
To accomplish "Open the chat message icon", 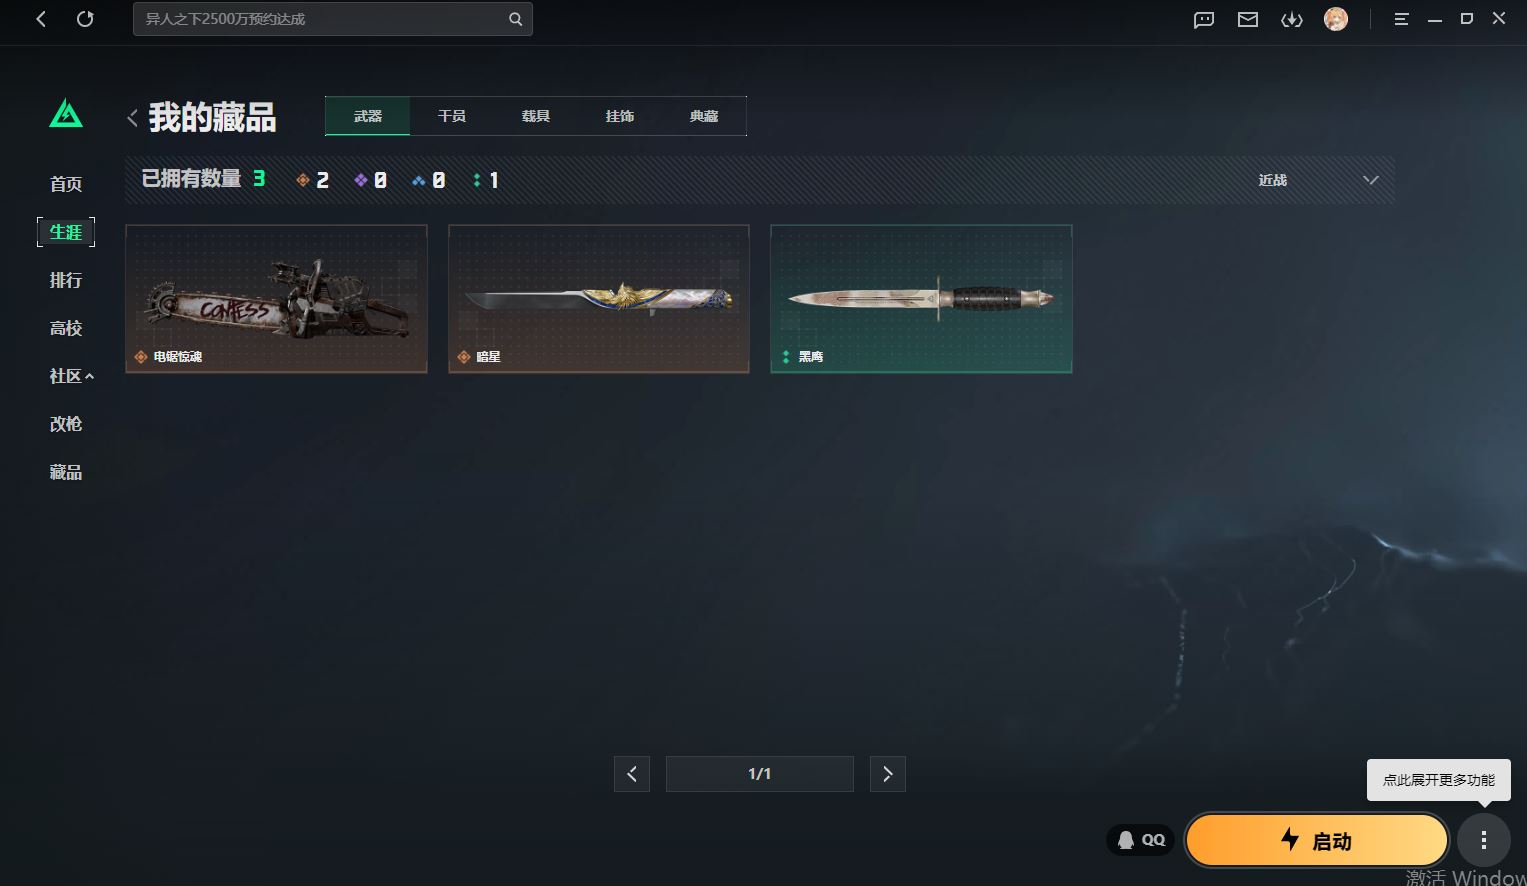I will point(1203,19).
